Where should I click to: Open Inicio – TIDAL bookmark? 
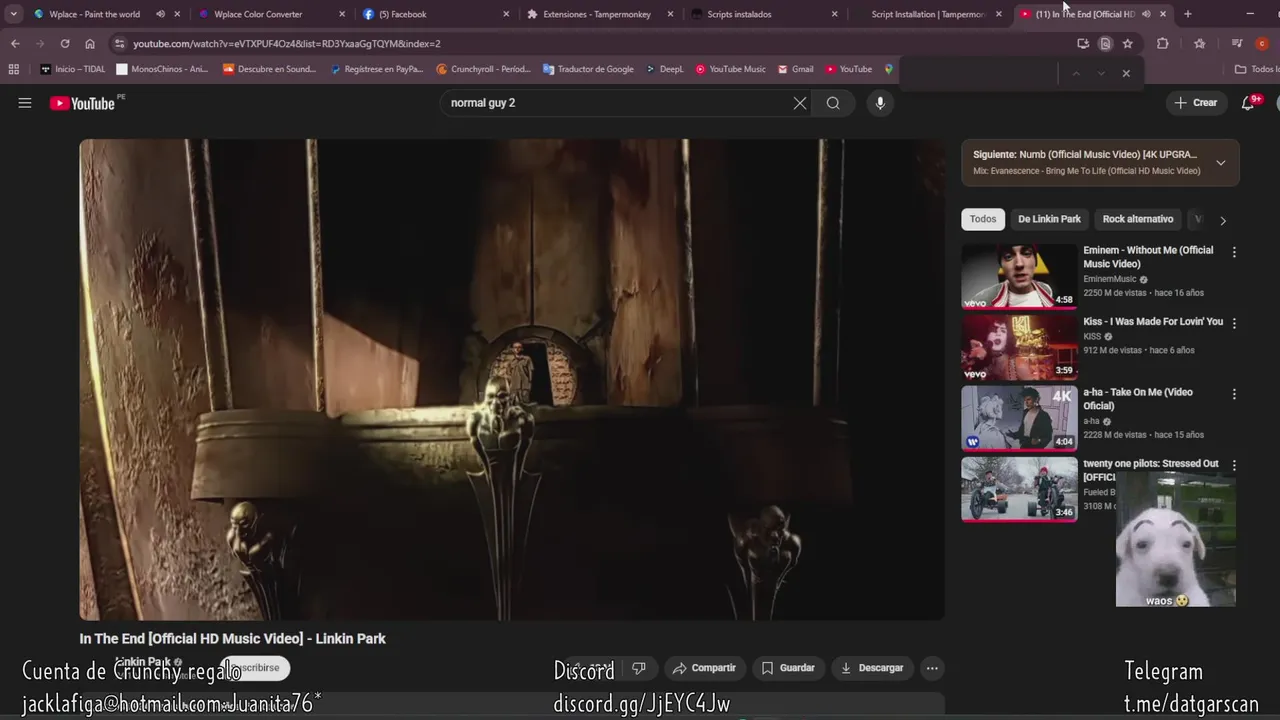[73, 69]
